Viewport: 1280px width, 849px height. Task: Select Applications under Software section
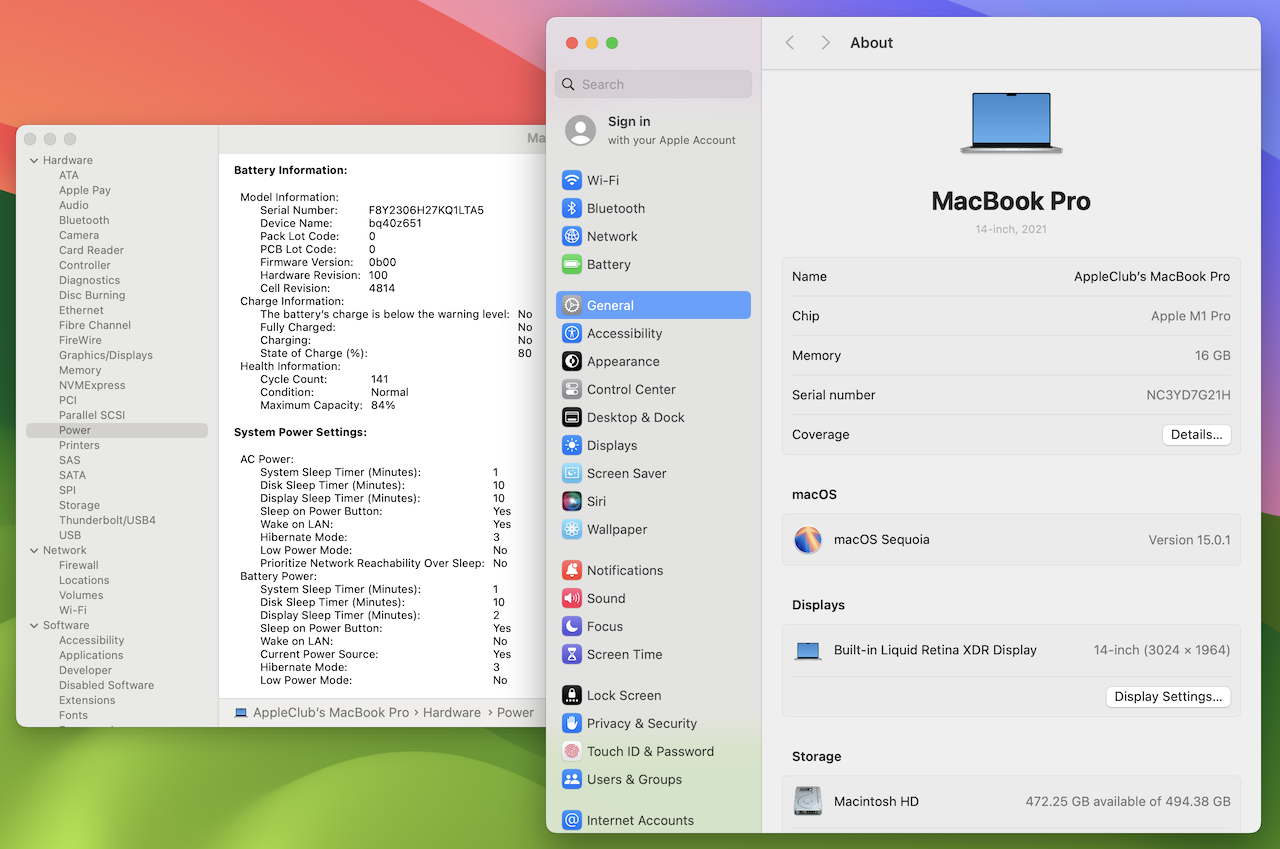(x=91, y=655)
